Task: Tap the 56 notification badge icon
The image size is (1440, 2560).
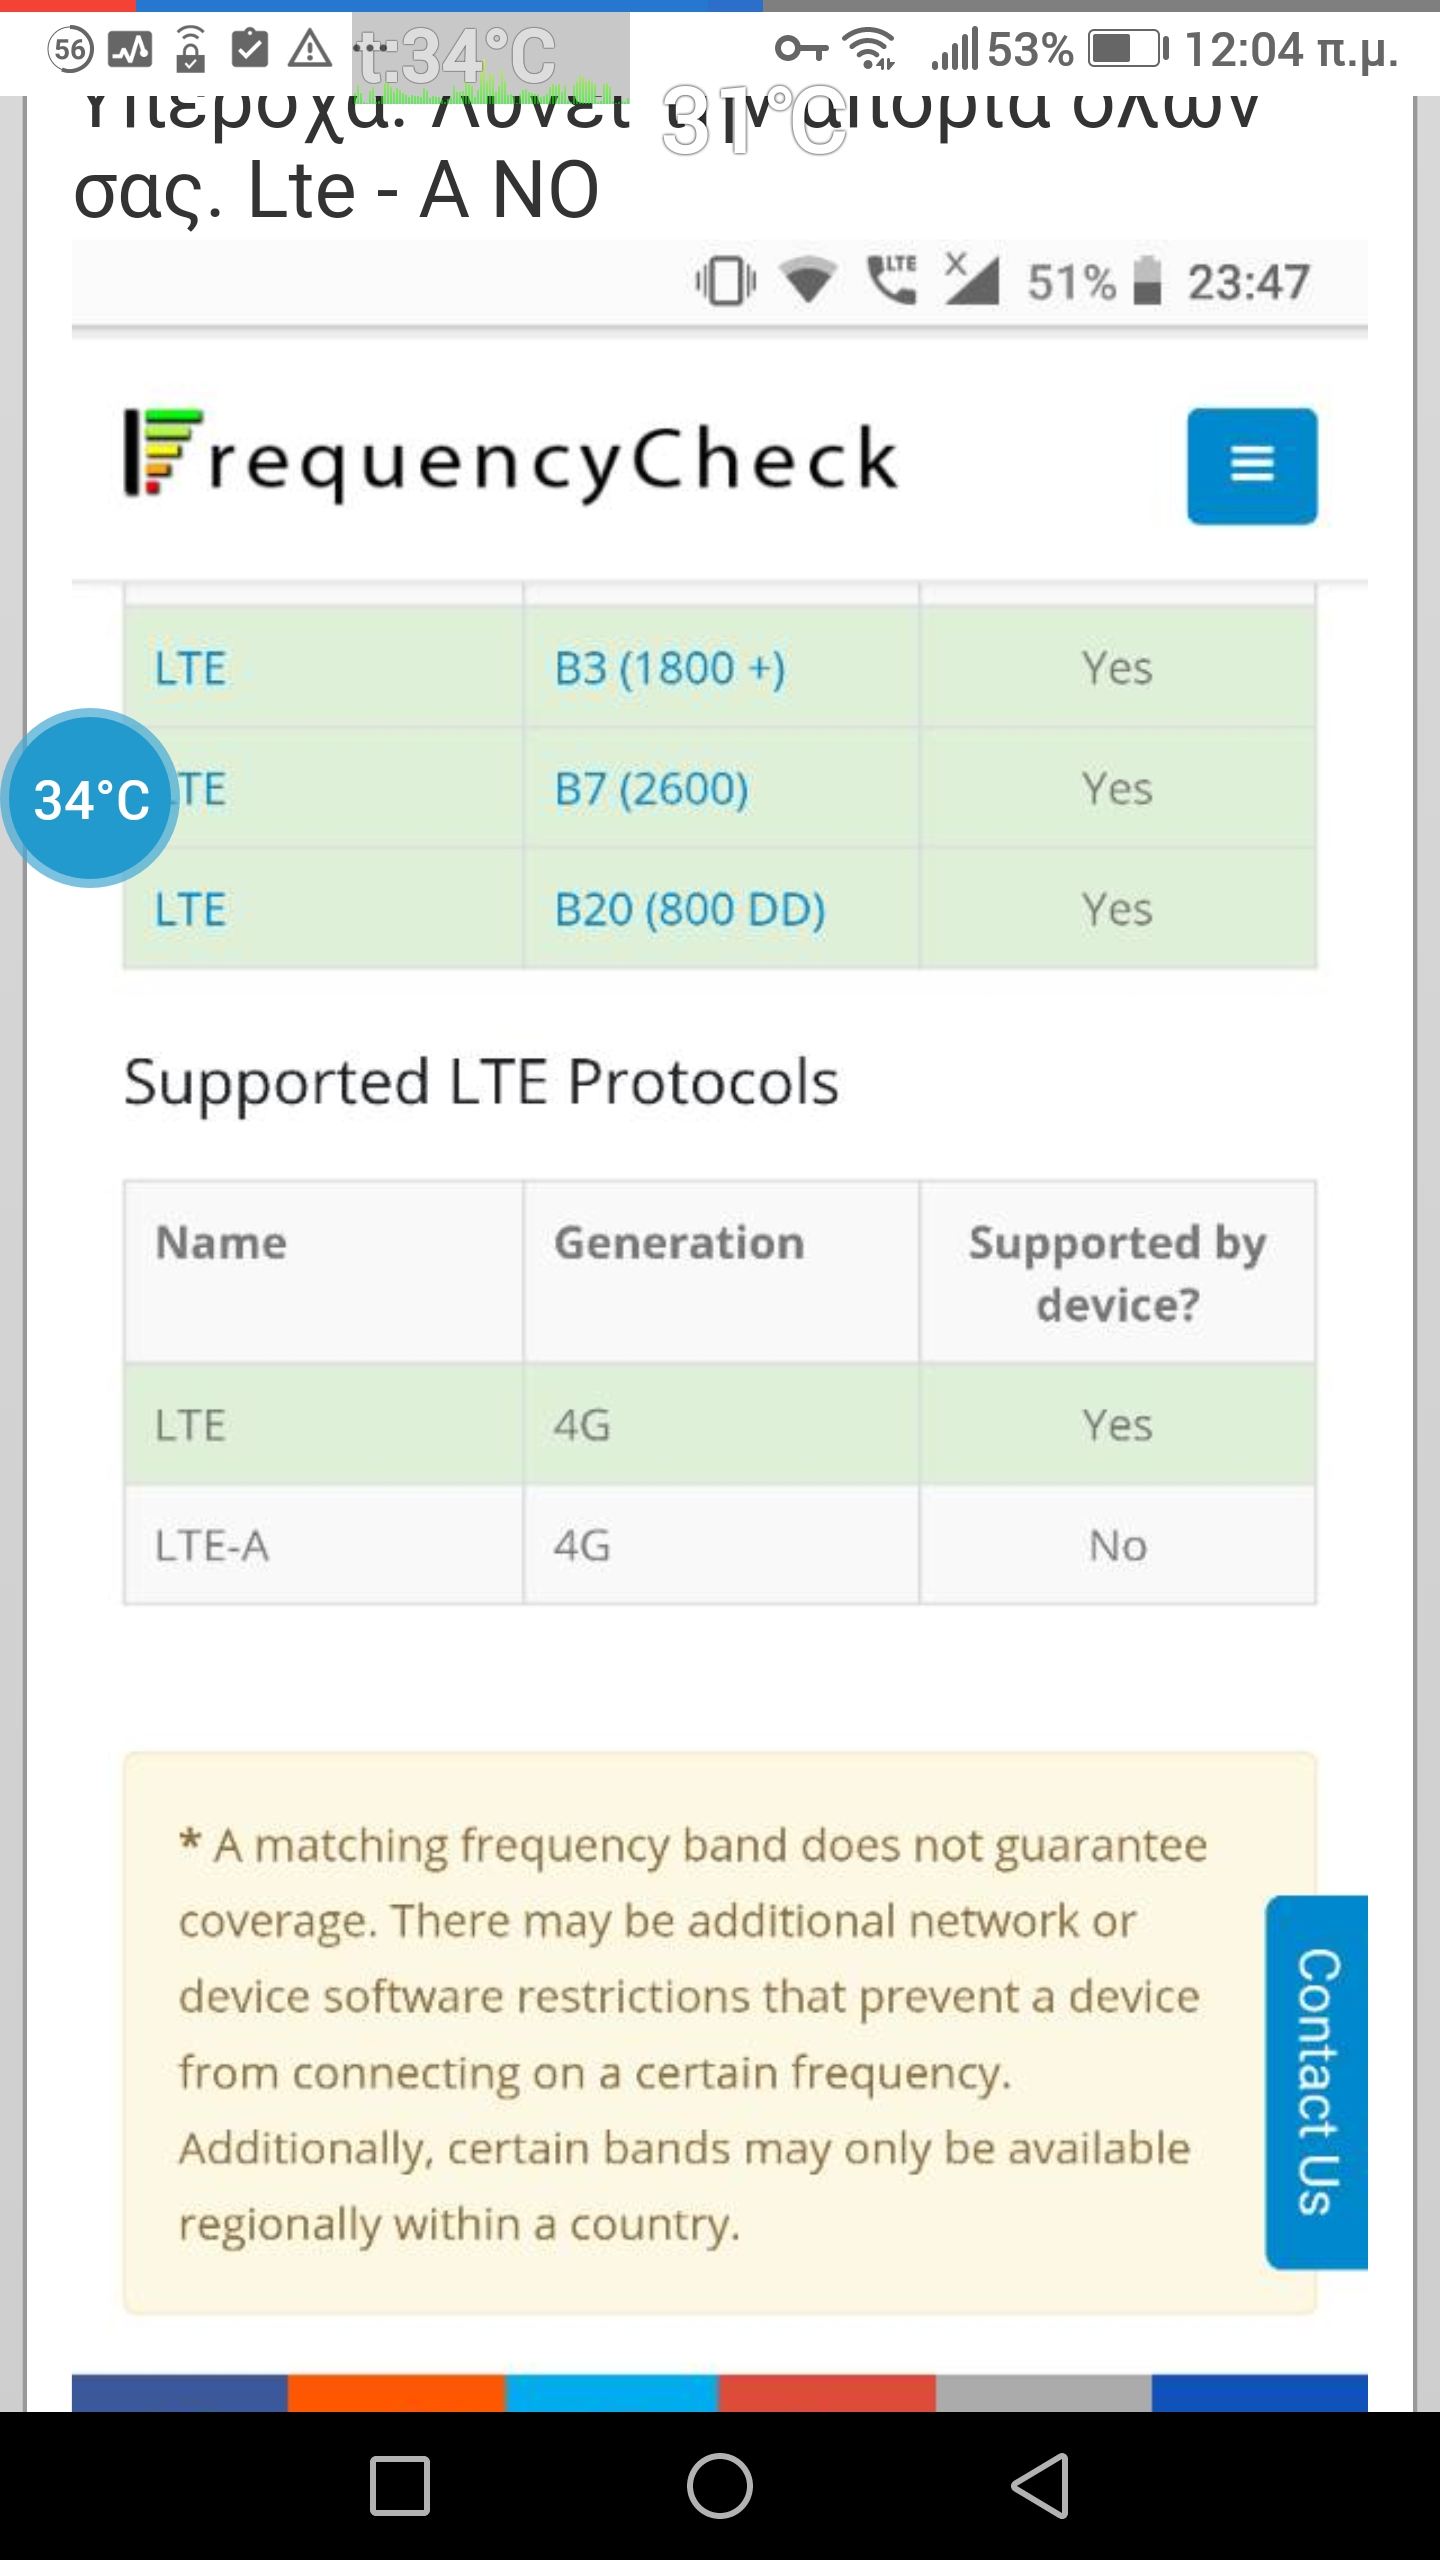Action: [x=70, y=49]
